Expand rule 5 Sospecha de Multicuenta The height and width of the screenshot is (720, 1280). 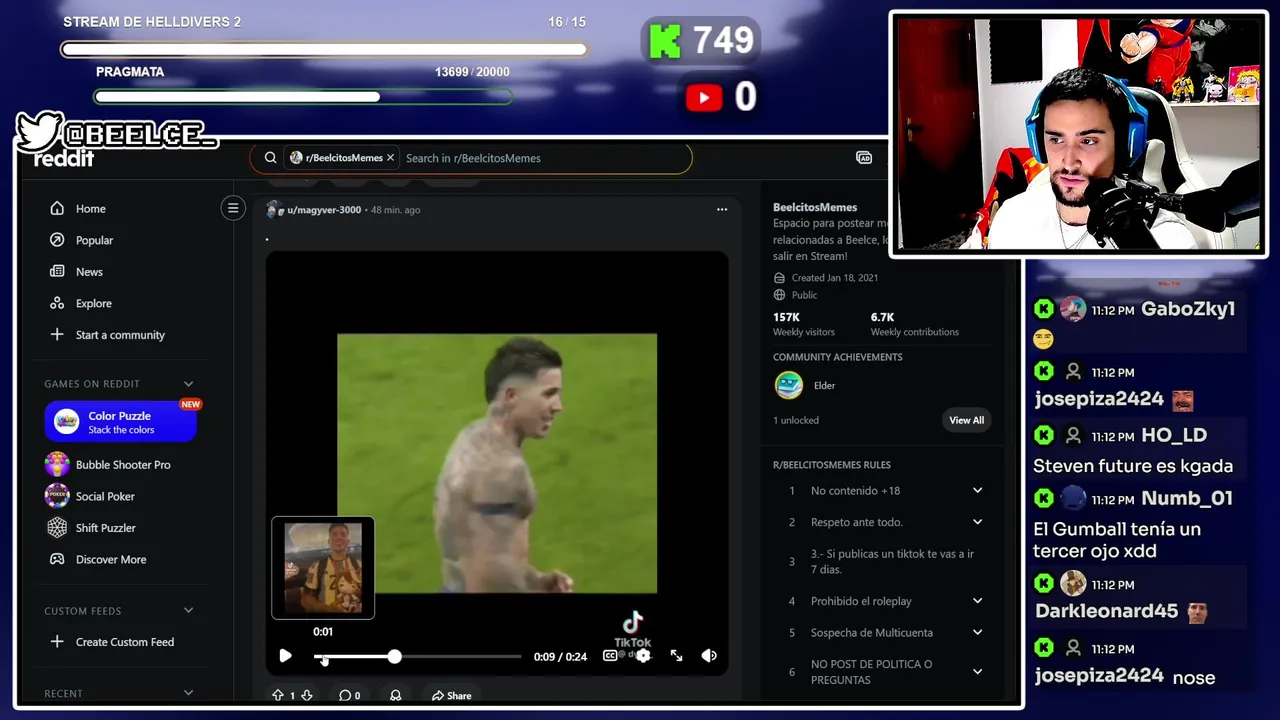977,633
